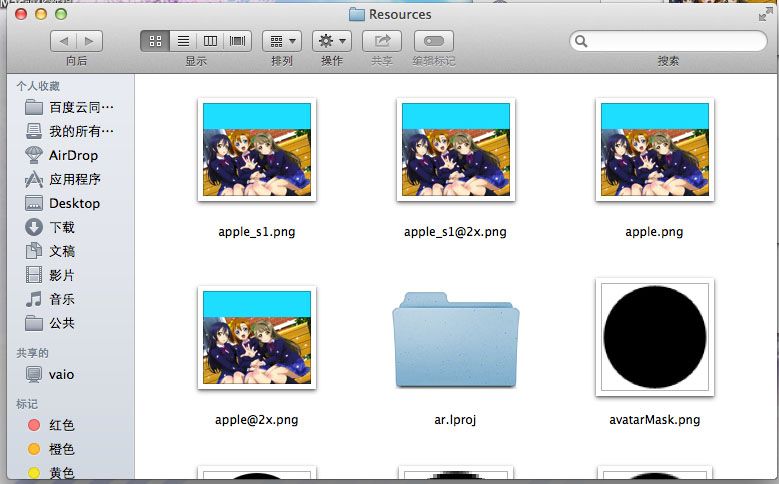Select the vaio shared computer
779x484 pixels.
61,374
